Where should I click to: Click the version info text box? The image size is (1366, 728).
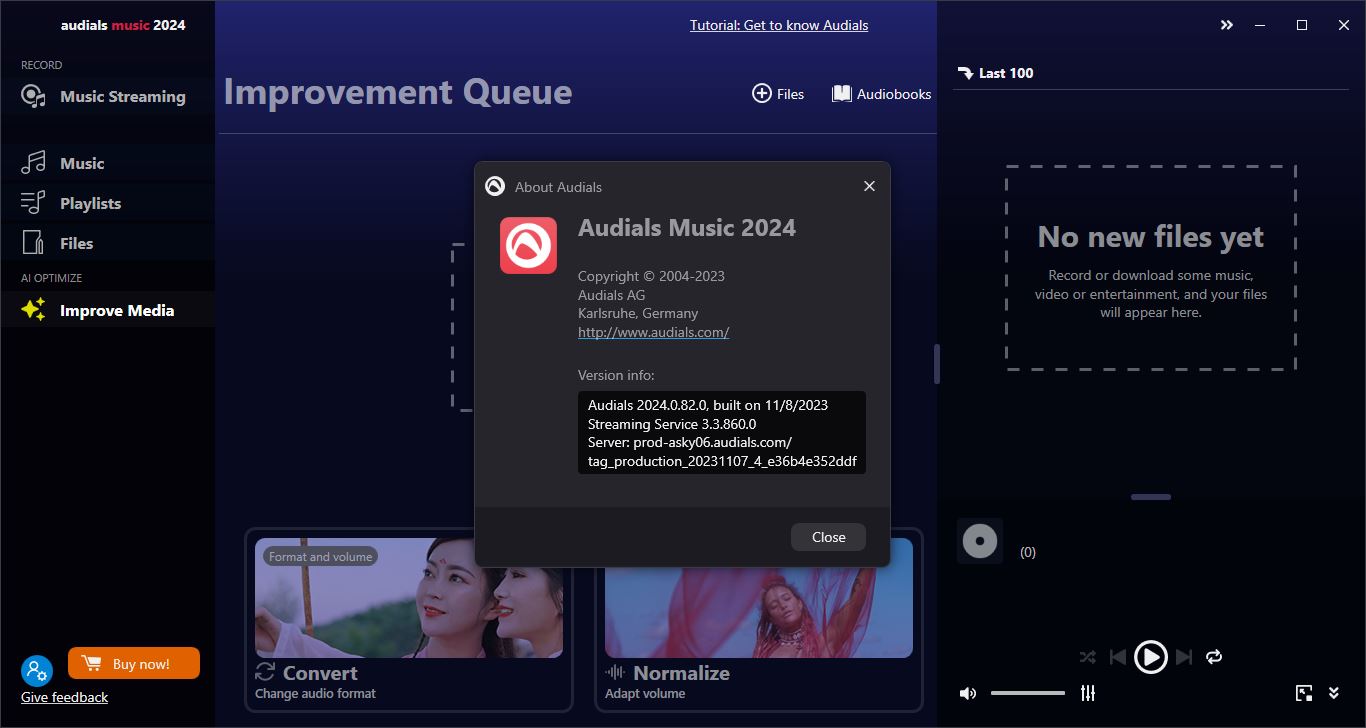coord(722,432)
